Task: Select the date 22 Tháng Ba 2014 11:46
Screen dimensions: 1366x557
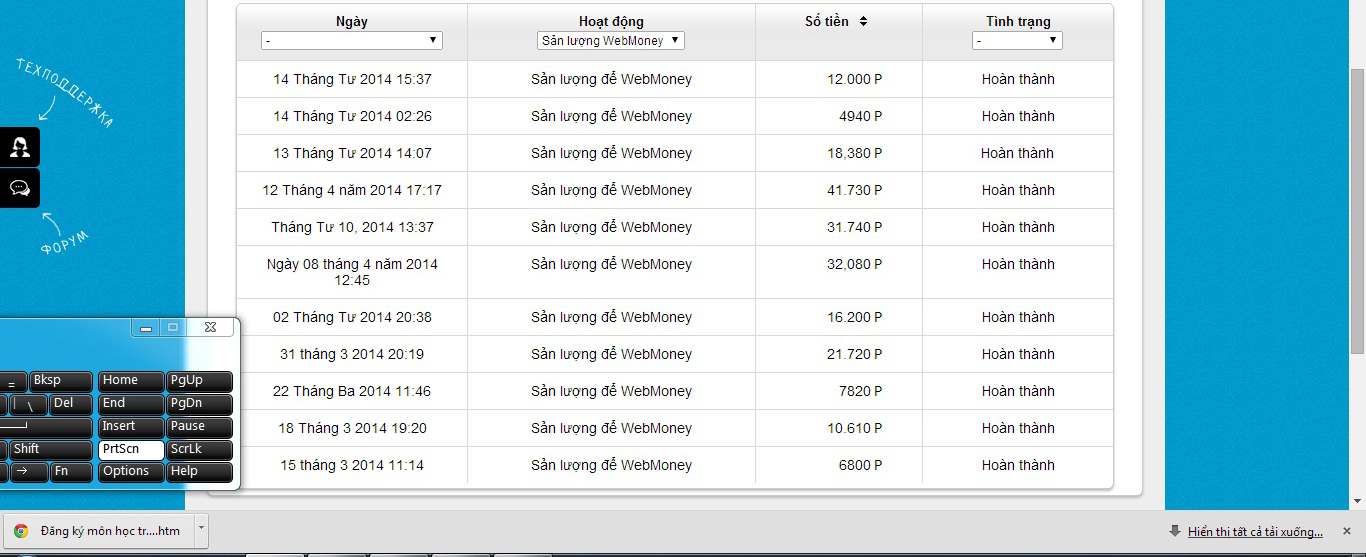Action: [x=352, y=391]
